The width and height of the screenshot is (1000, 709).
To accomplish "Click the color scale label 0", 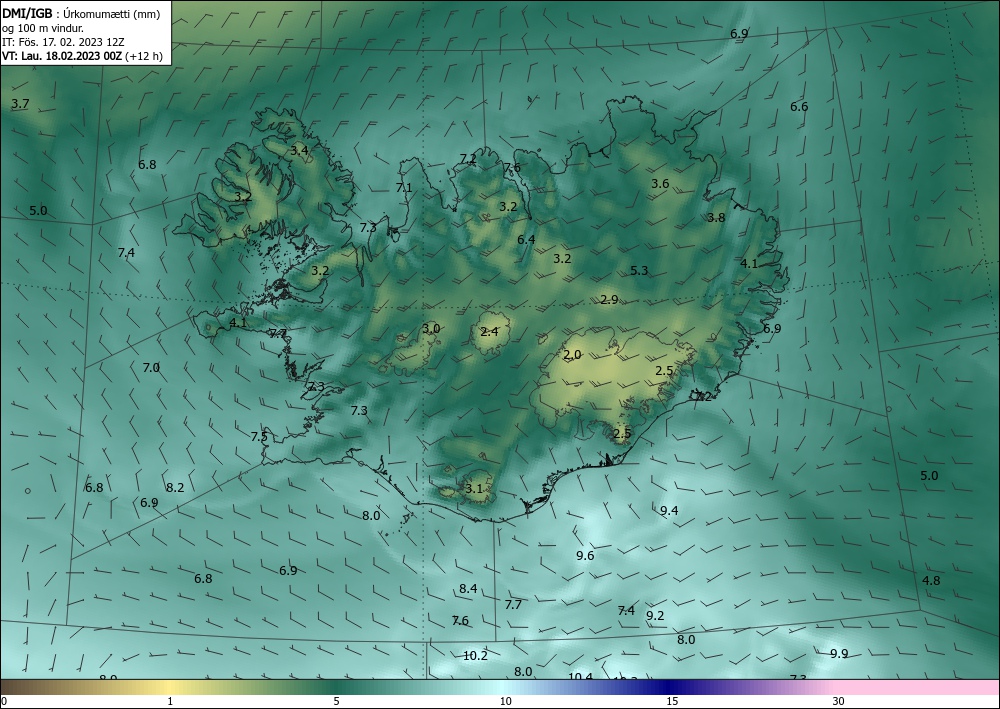I will pos(4,701).
